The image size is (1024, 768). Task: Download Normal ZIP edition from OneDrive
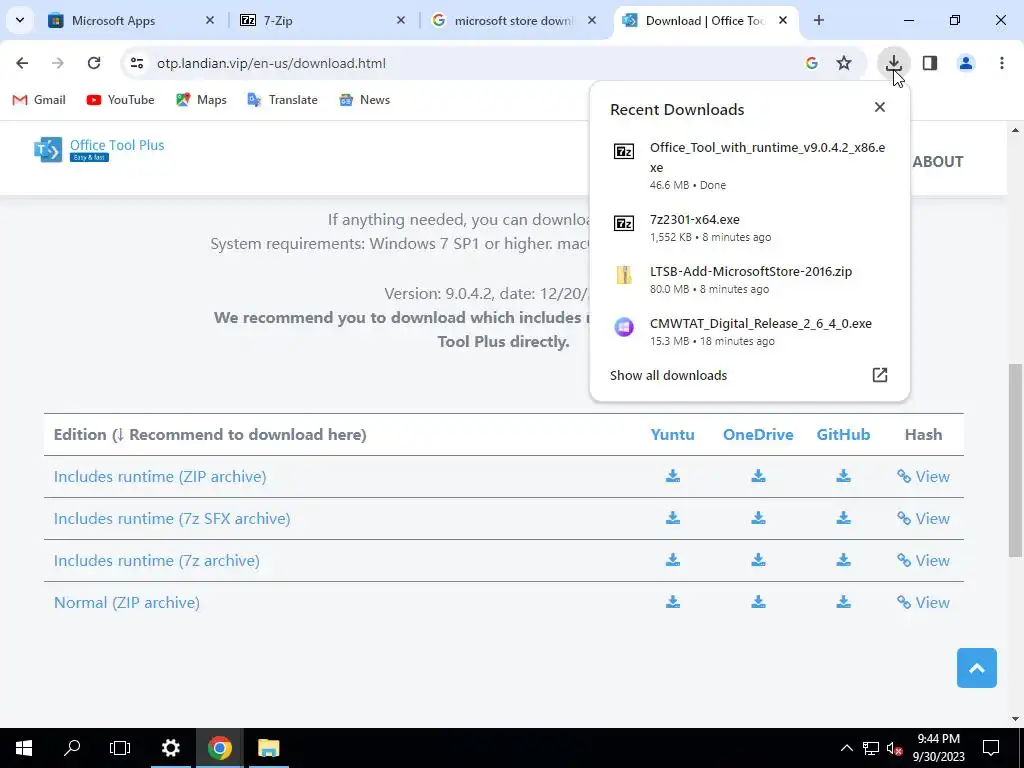pyautogui.click(x=758, y=602)
